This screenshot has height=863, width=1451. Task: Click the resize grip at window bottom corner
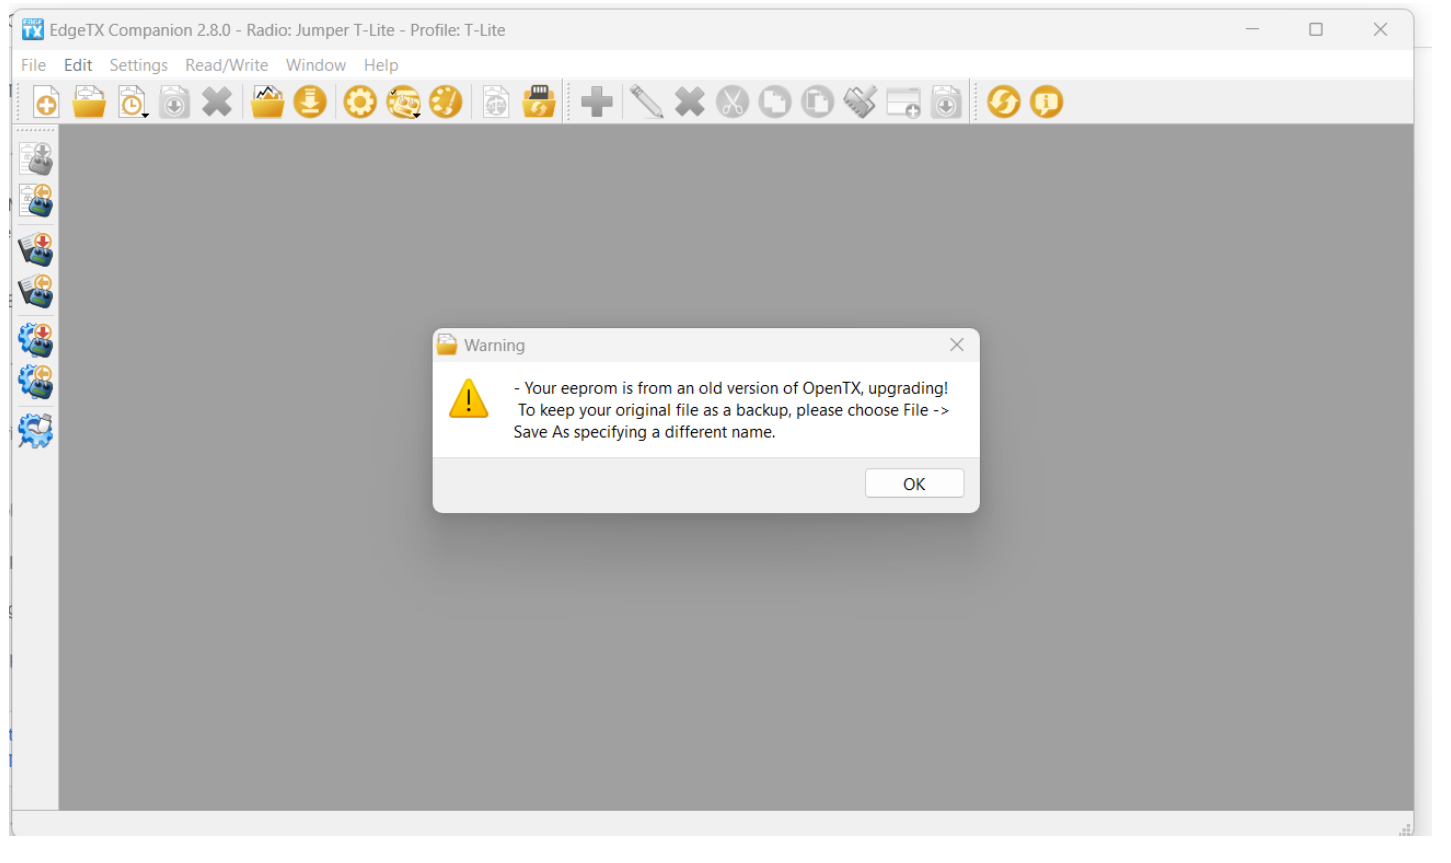click(1405, 829)
